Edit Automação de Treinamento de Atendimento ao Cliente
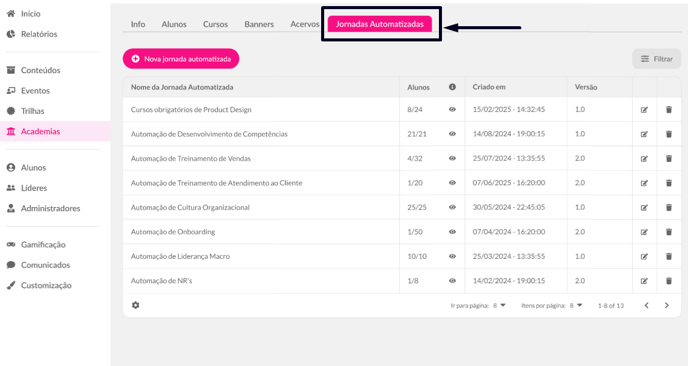The height and width of the screenshot is (366, 688). 644,183
